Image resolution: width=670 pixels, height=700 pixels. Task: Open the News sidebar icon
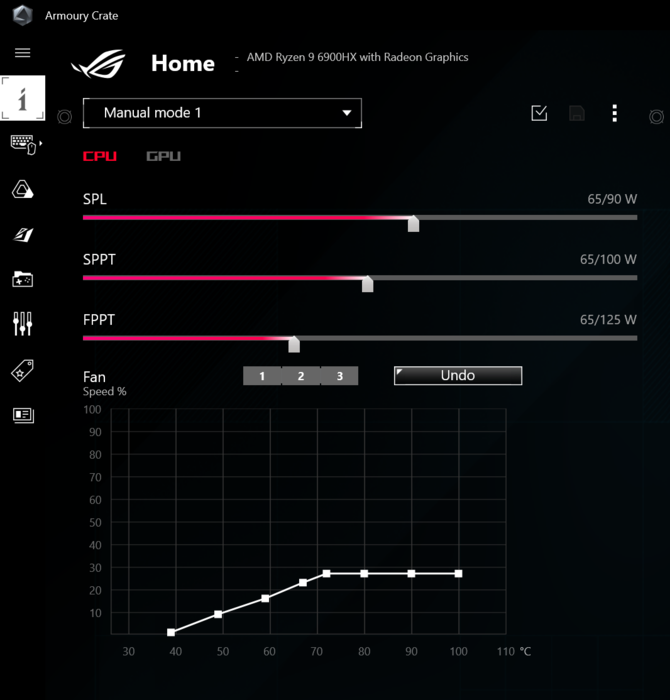23,415
